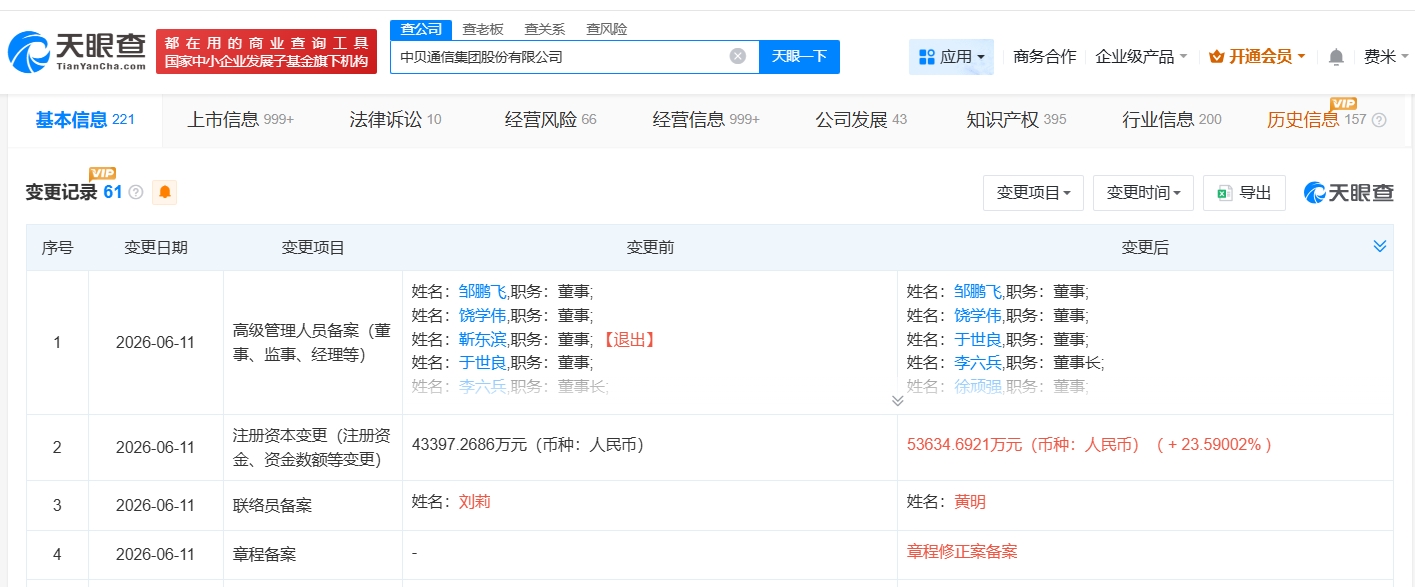Open the 应用 dropdown

pos(952,57)
